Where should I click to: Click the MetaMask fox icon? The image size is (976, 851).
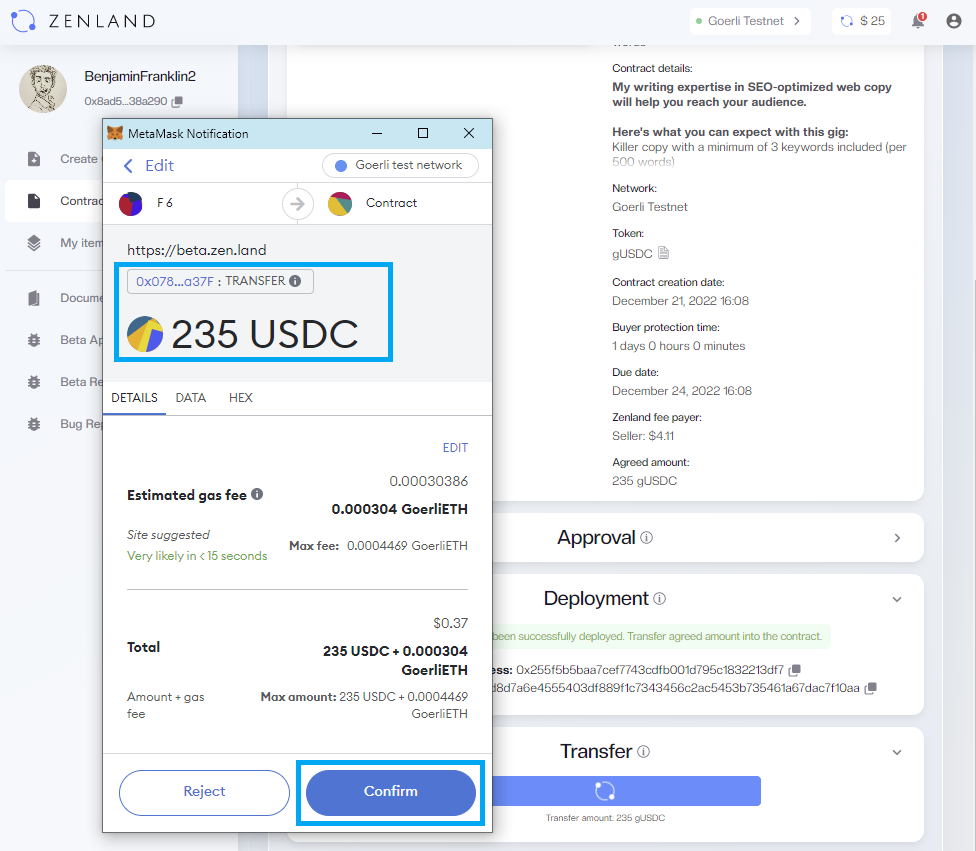[115, 133]
